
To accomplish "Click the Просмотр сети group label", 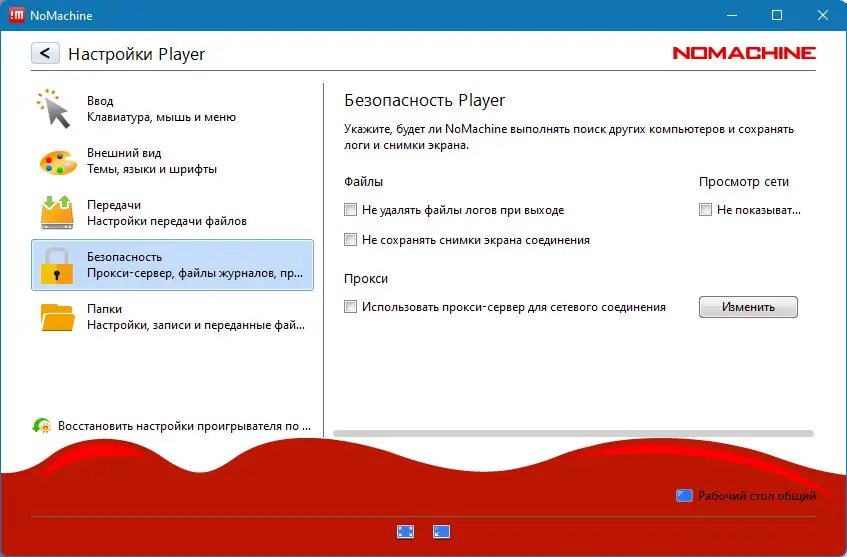I will pos(744,182).
